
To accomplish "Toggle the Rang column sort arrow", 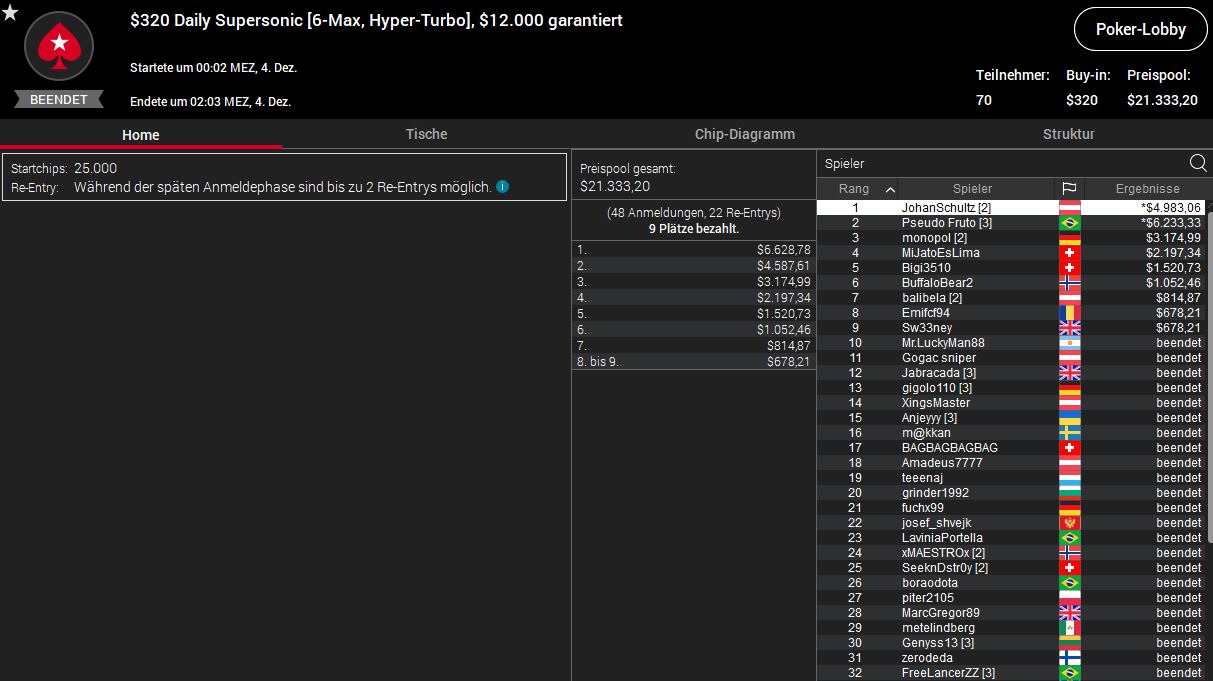I will 890,188.
